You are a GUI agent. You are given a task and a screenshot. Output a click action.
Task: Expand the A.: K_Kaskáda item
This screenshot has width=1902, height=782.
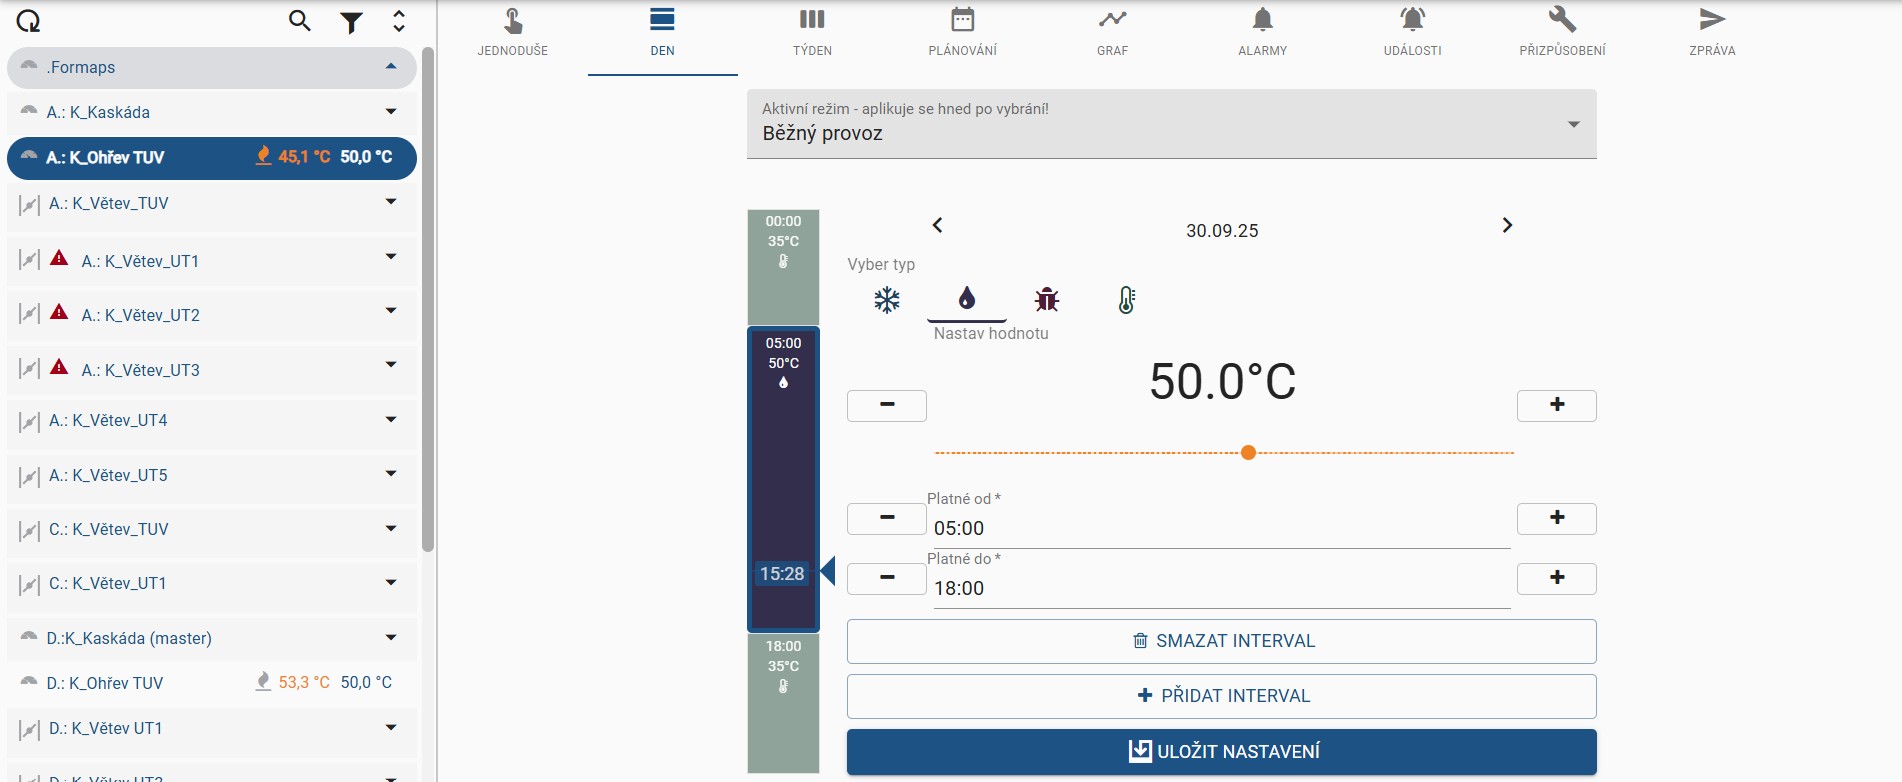[391, 112]
